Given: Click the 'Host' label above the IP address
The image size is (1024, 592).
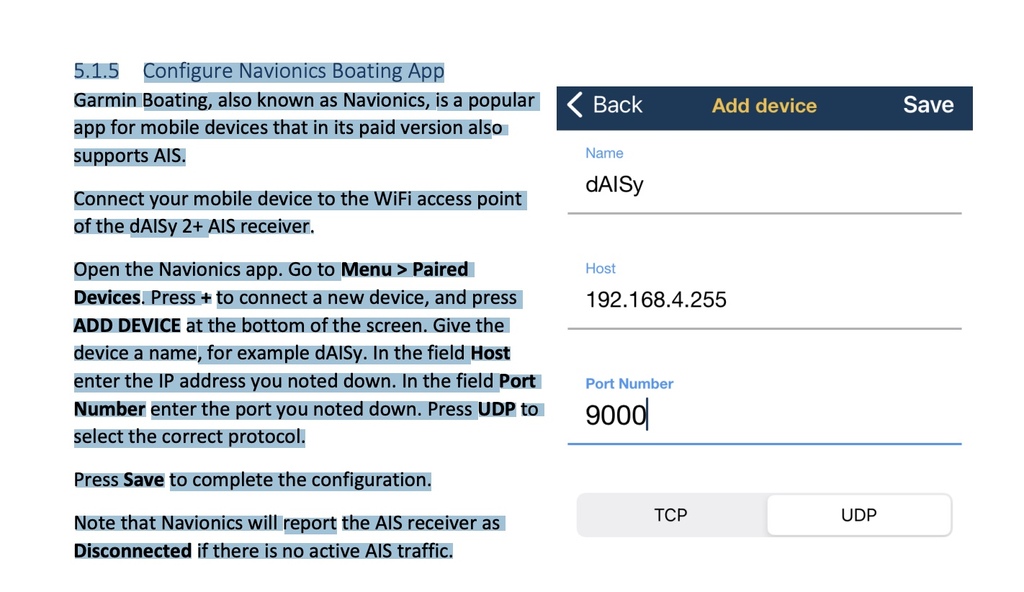Looking at the screenshot, I should (x=600, y=269).
